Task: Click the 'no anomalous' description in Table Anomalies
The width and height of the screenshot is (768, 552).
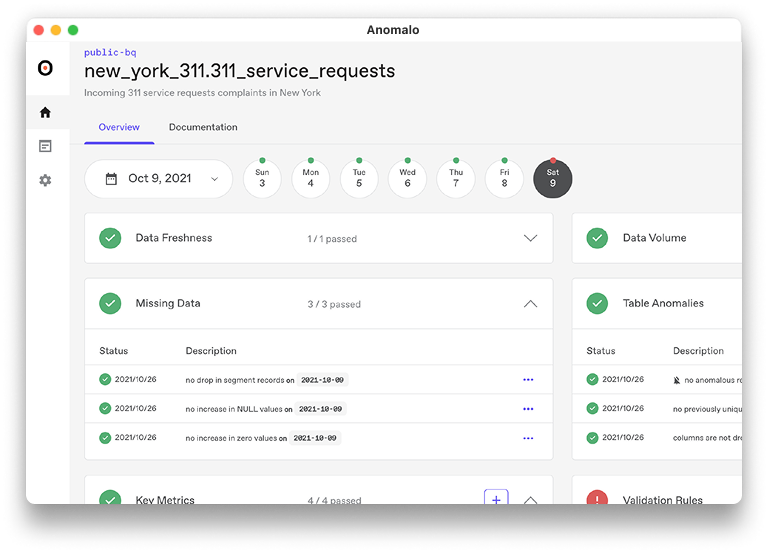Action: point(713,380)
